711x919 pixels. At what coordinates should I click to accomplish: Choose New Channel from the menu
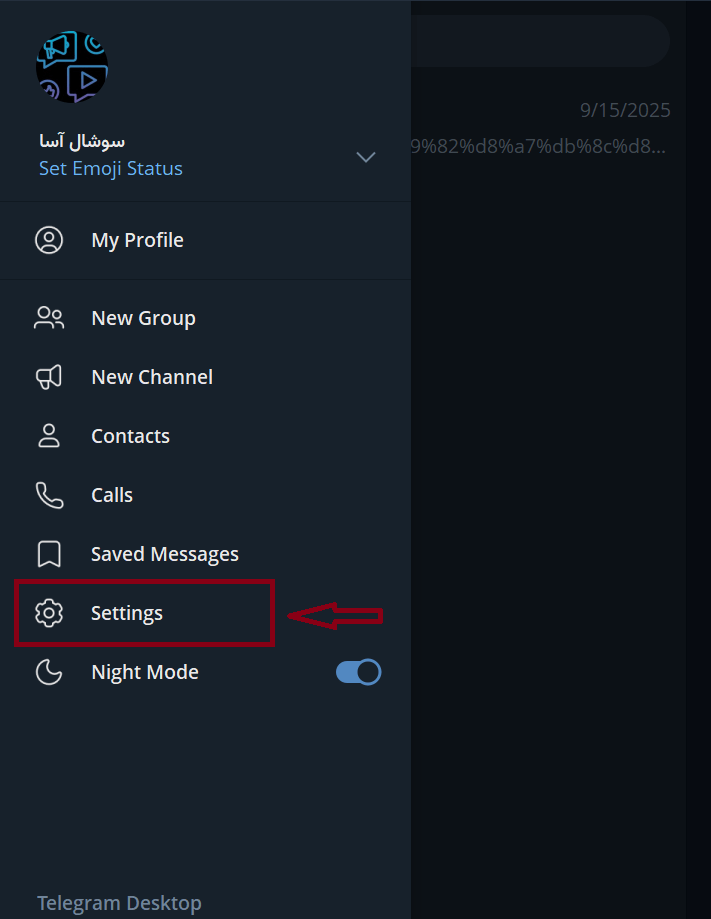152,377
